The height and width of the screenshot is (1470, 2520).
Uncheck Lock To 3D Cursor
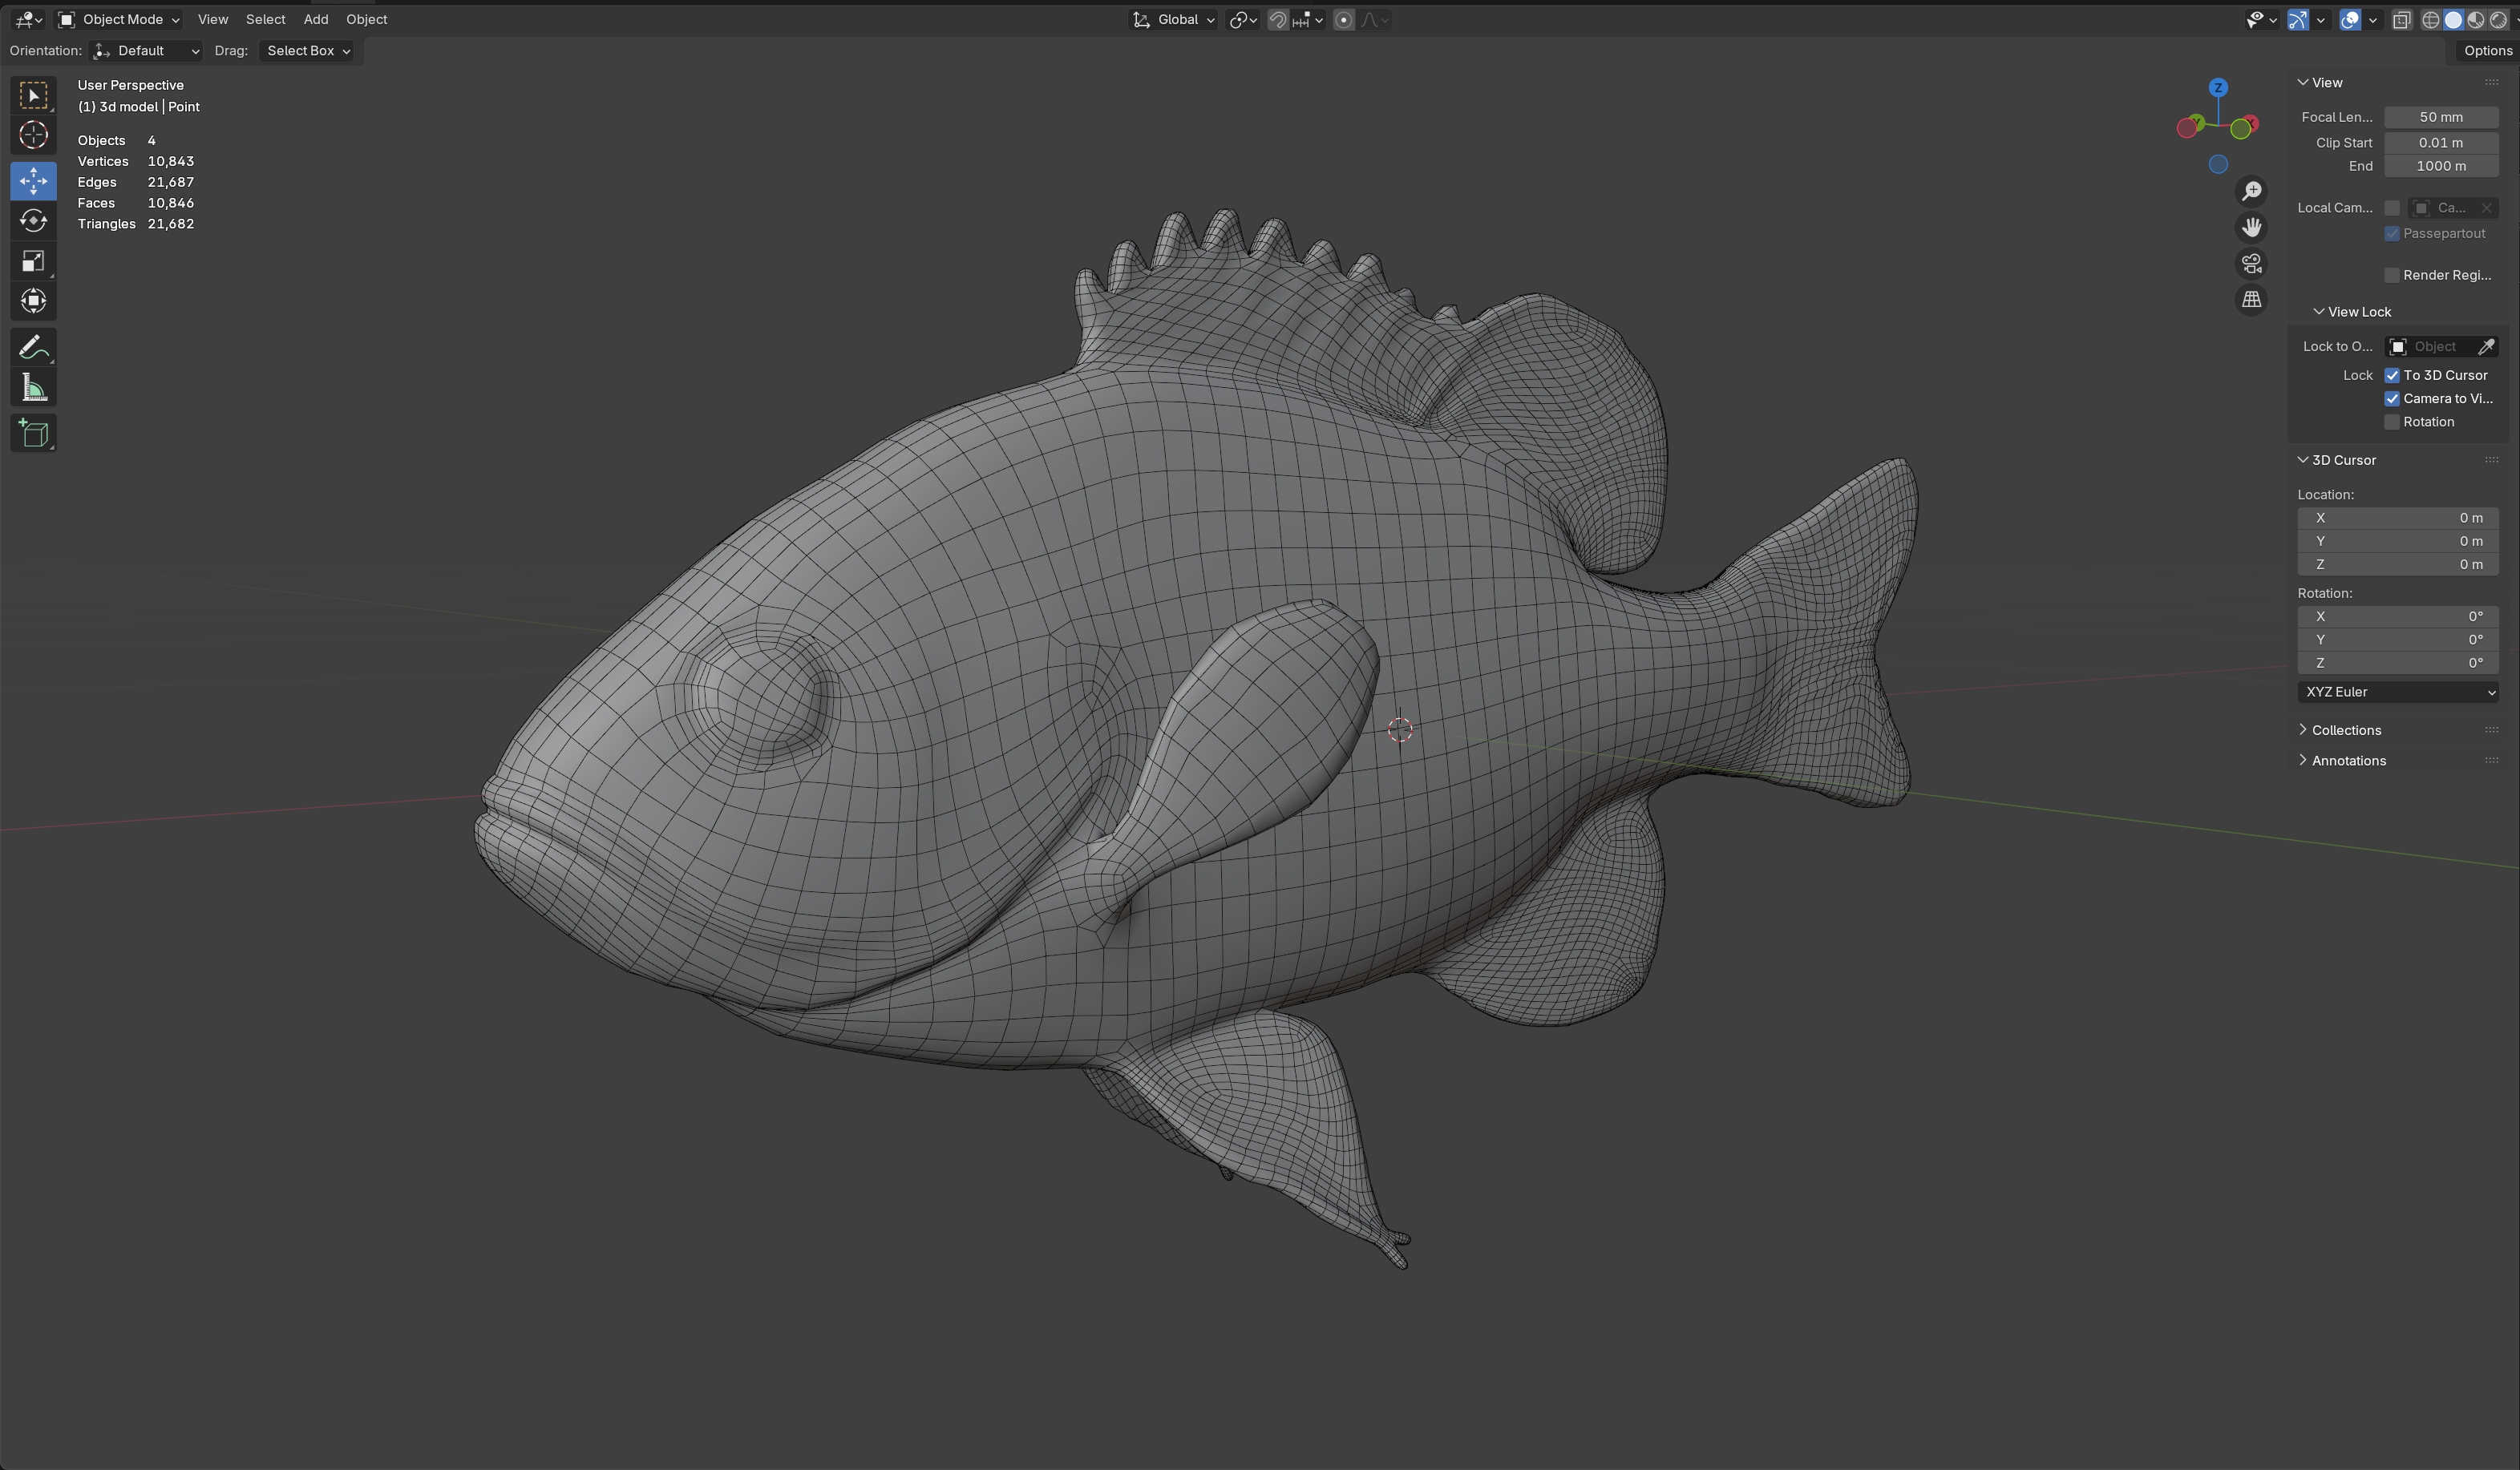point(2392,376)
